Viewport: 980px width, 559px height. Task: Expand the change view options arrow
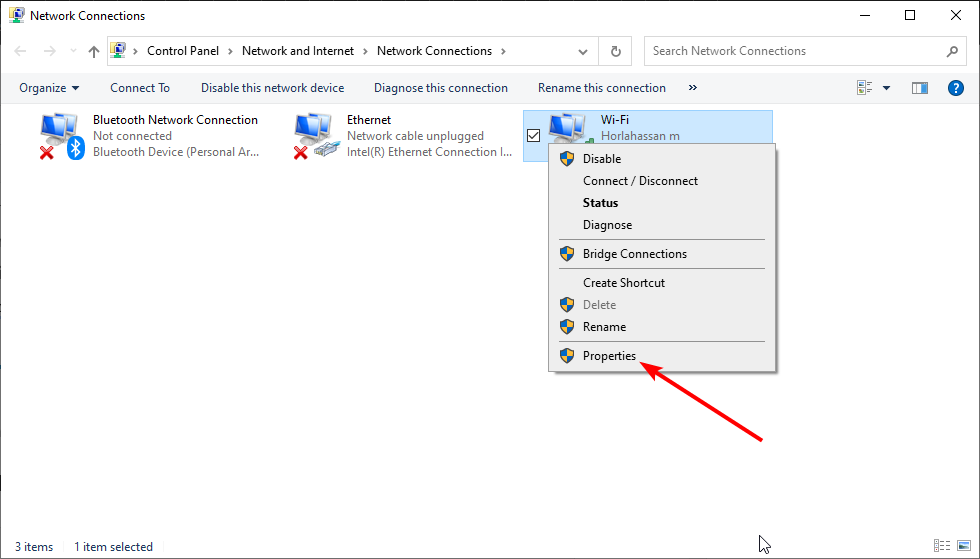point(886,88)
